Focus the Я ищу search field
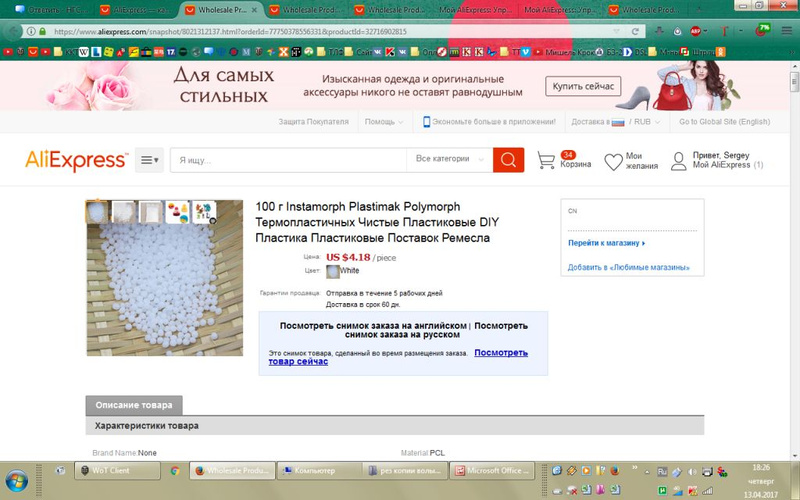Screen dimensions: 800x500 (x=288, y=160)
